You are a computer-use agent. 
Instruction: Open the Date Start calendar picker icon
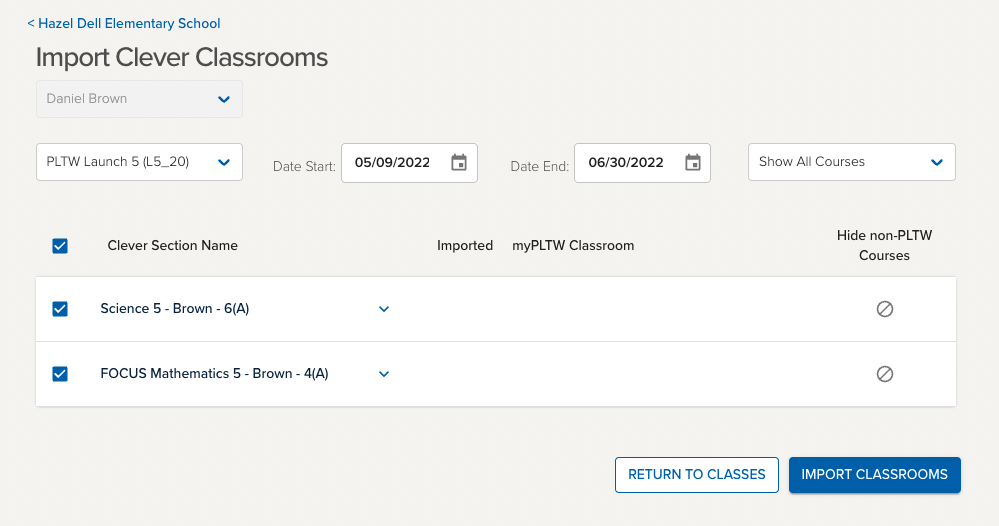pos(459,163)
